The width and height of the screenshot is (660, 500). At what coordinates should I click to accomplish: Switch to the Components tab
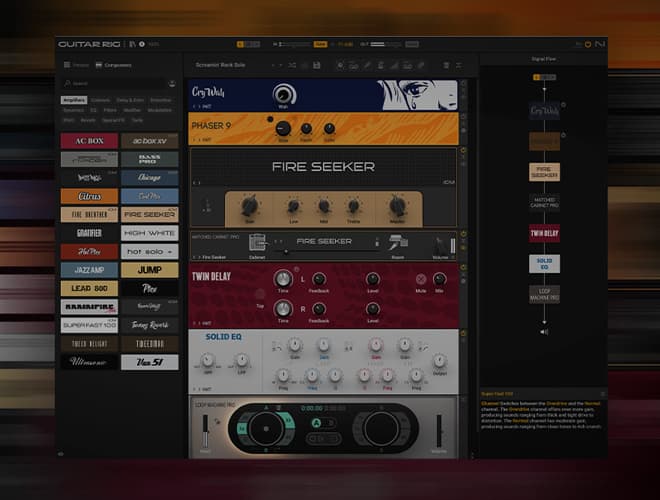[114, 65]
